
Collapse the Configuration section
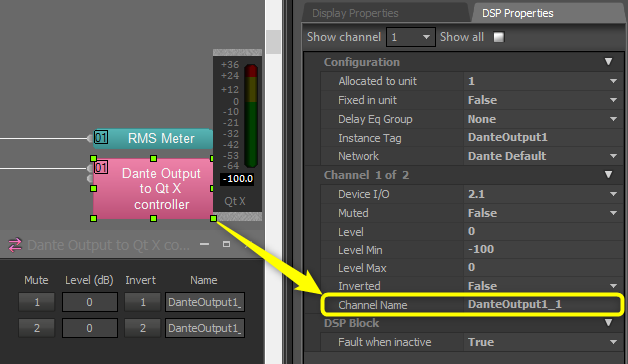608,62
